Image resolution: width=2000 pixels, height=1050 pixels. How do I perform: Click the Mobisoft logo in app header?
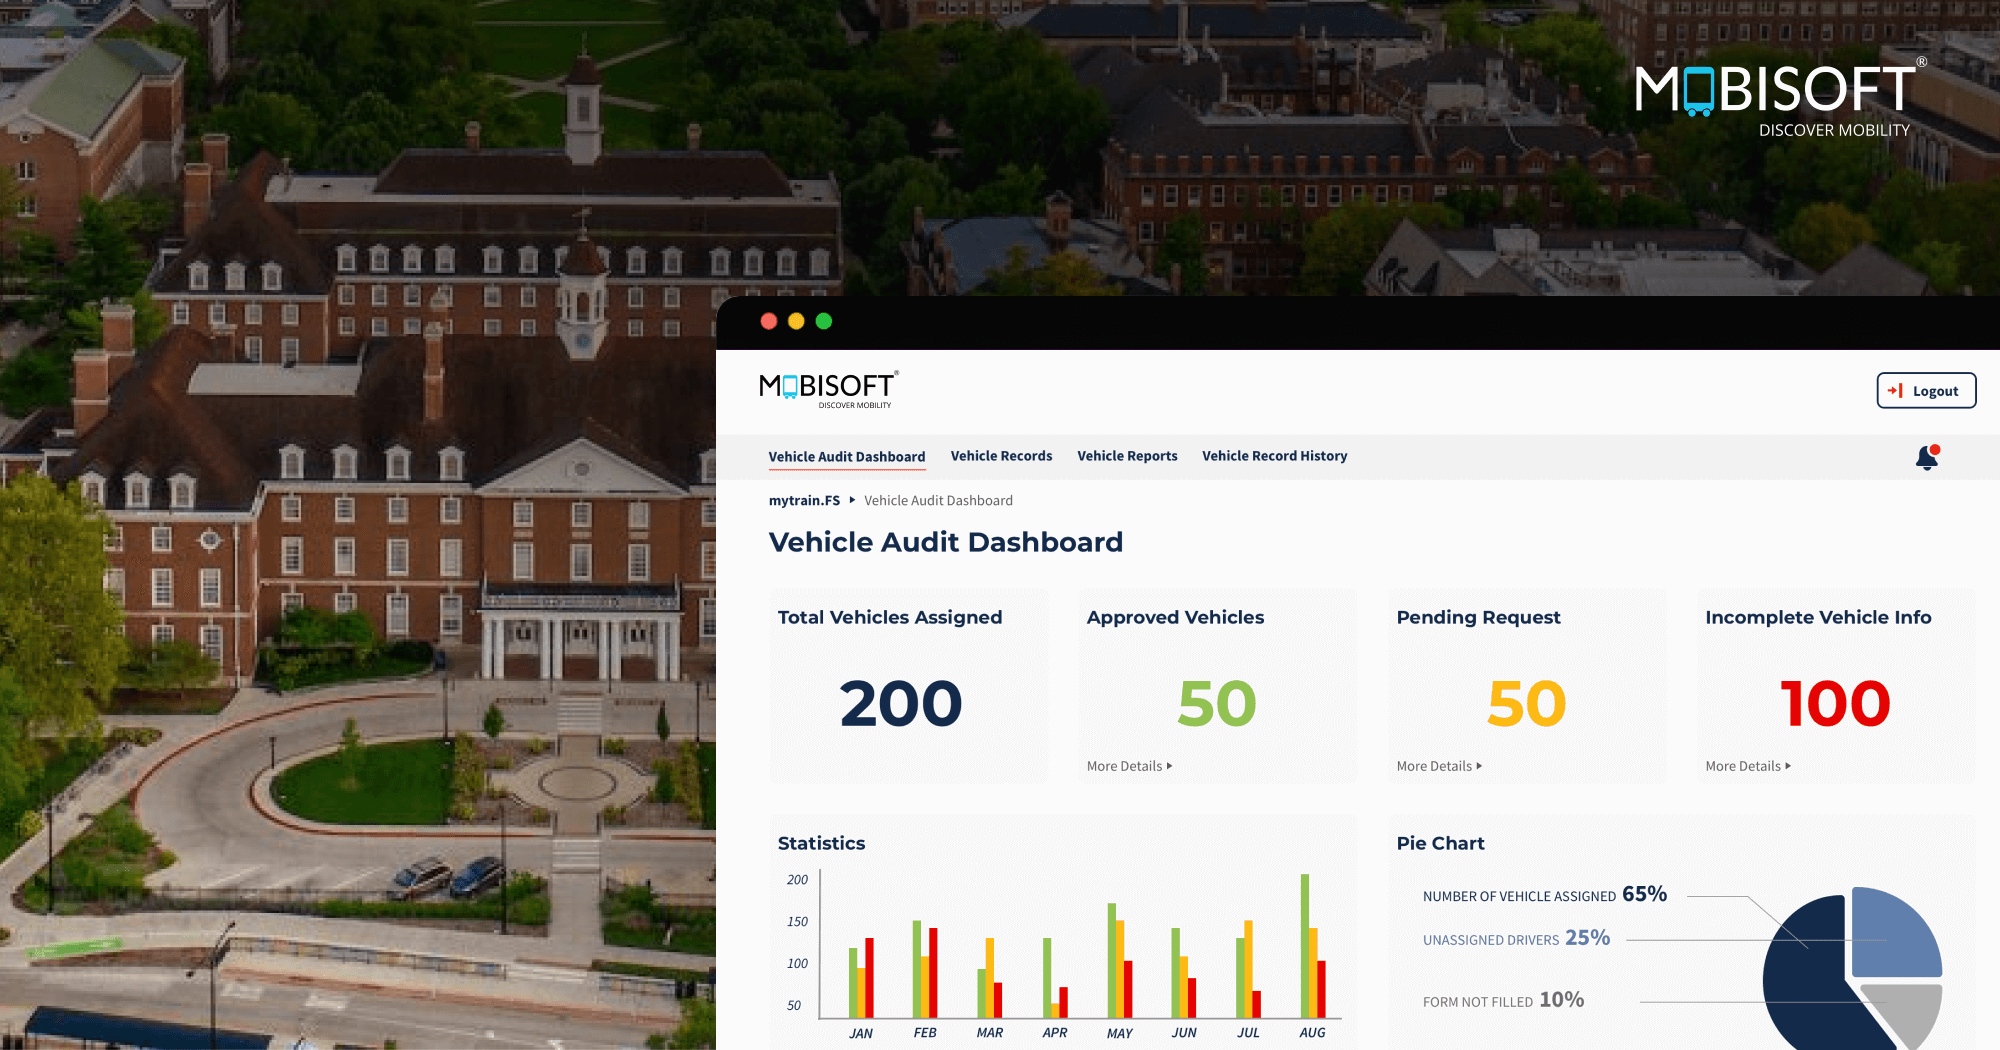tap(828, 389)
